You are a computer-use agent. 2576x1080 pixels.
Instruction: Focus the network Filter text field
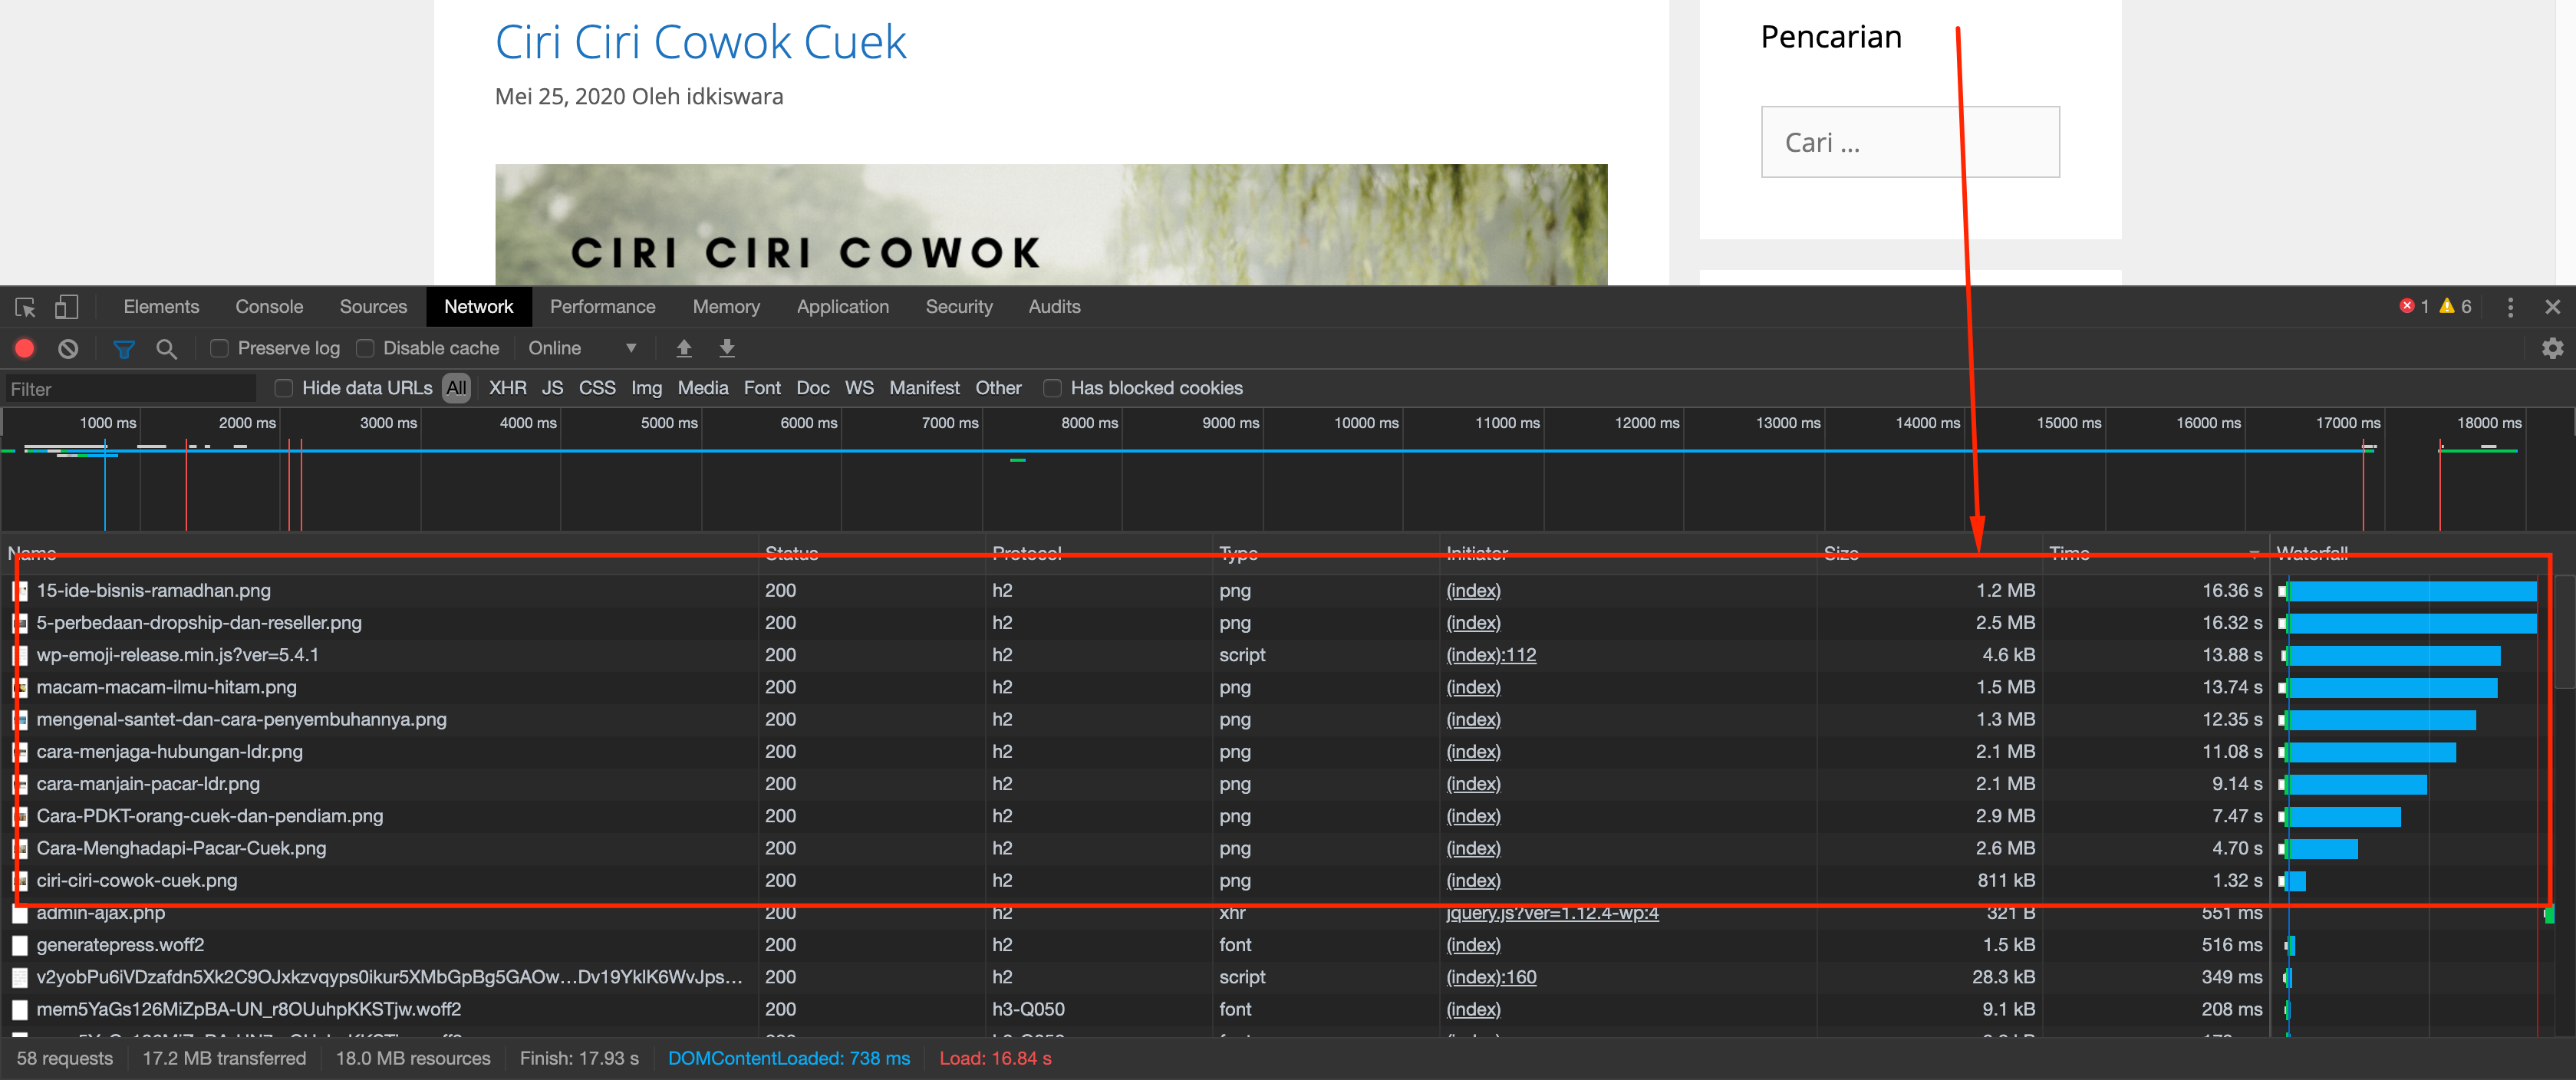tap(130, 389)
